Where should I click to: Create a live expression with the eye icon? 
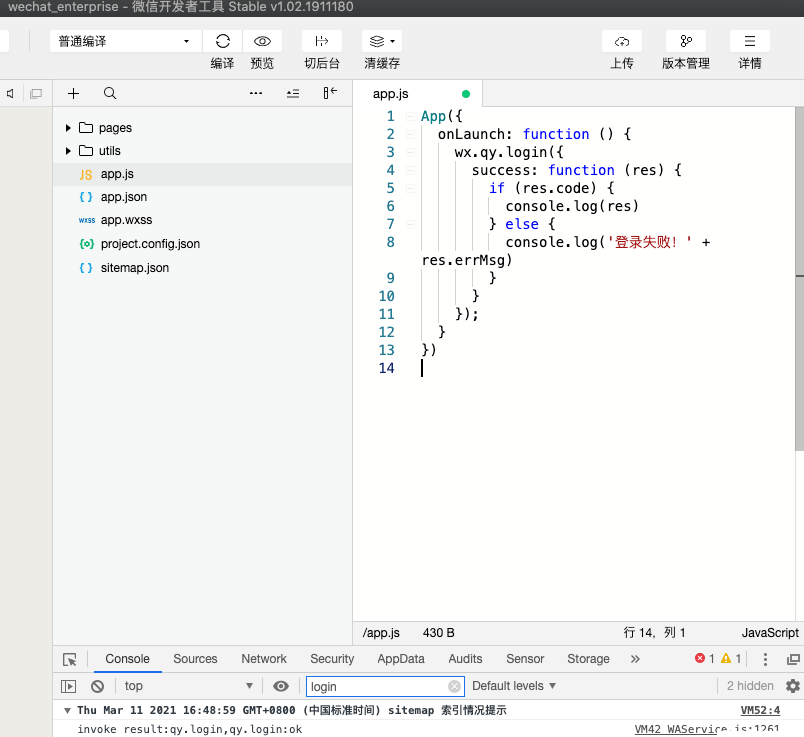pyautogui.click(x=280, y=686)
